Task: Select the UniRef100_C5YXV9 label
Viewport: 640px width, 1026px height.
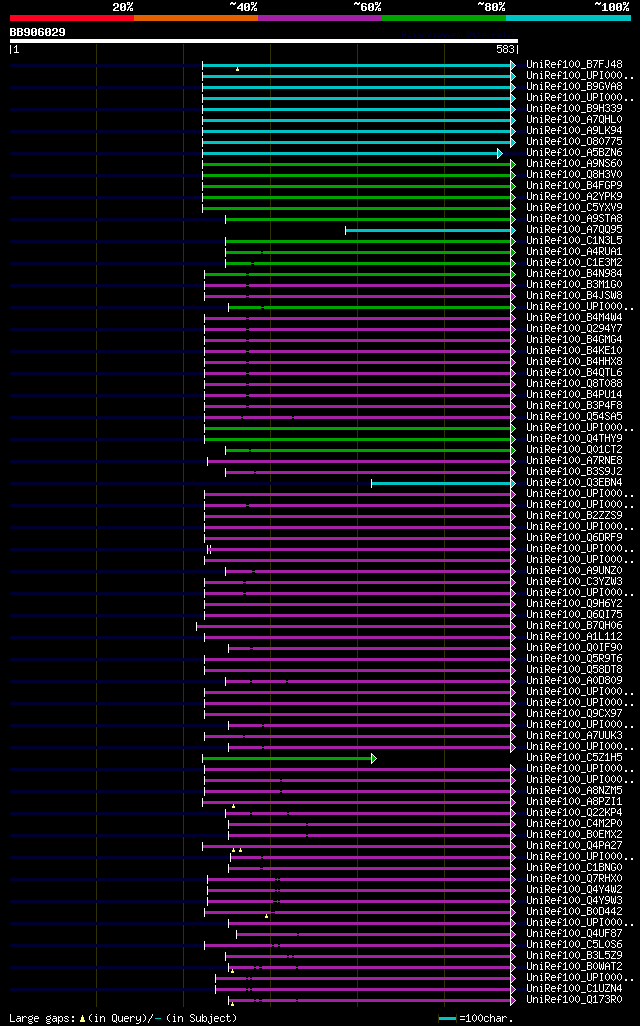Action: tap(575, 207)
